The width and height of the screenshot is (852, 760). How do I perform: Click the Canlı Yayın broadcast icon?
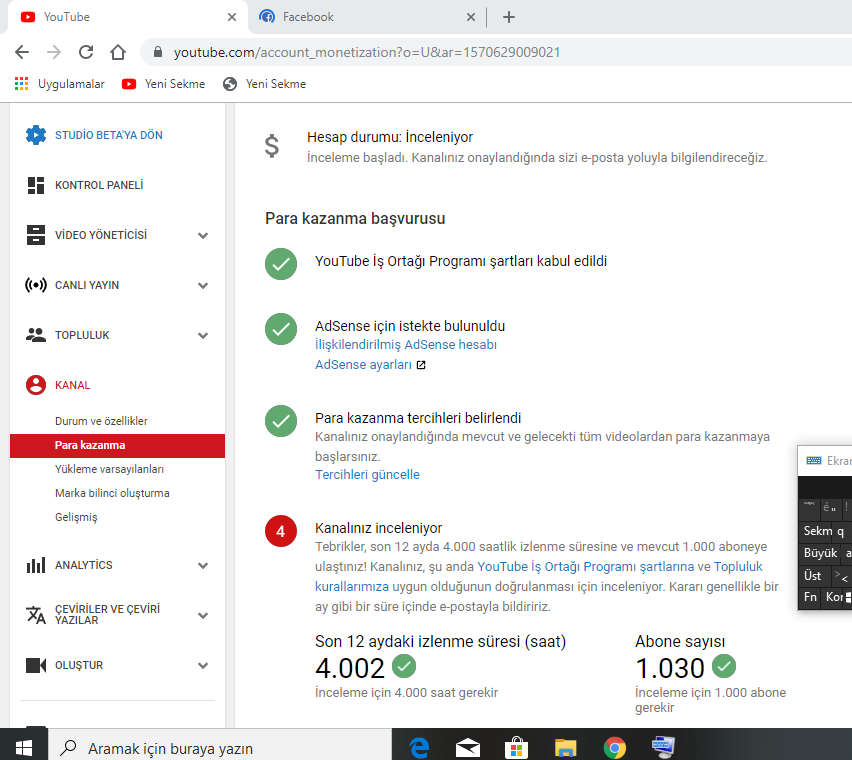point(36,285)
